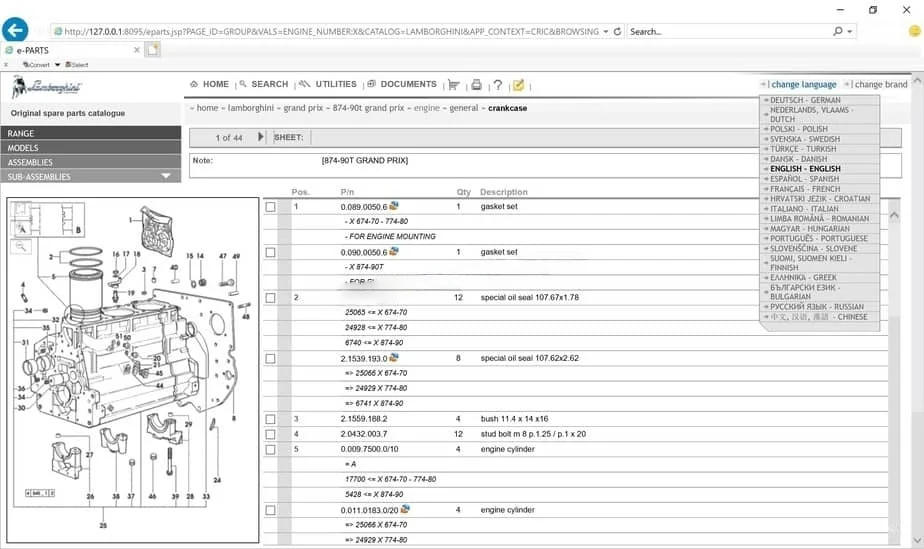Click into the browser Search field
This screenshot has width=924, height=549.
[x=728, y=31]
